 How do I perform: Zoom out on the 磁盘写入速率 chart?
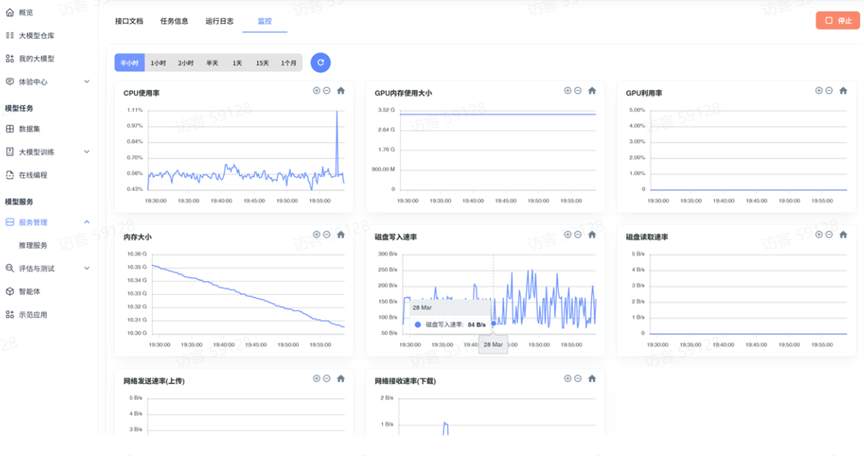pyautogui.click(x=578, y=235)
